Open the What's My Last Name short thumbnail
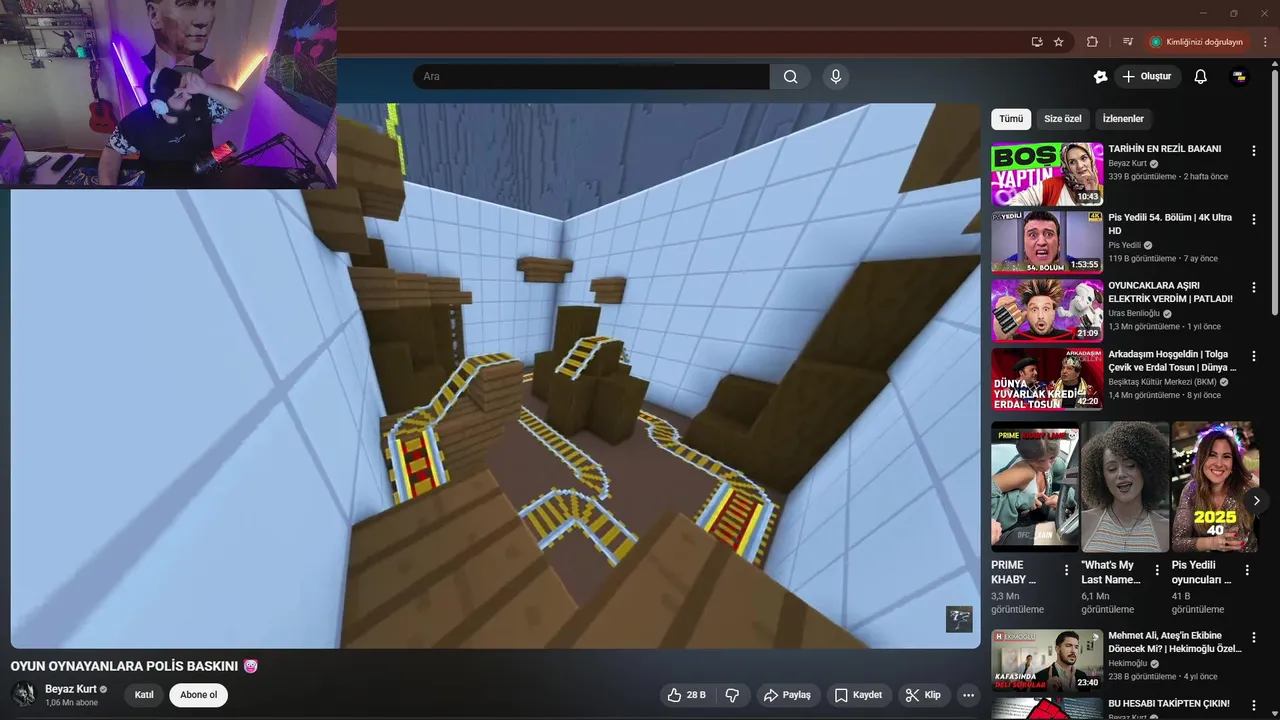Image resolution: width=1280 pixels, height=720 pixels. click(x=1125, y=487)
